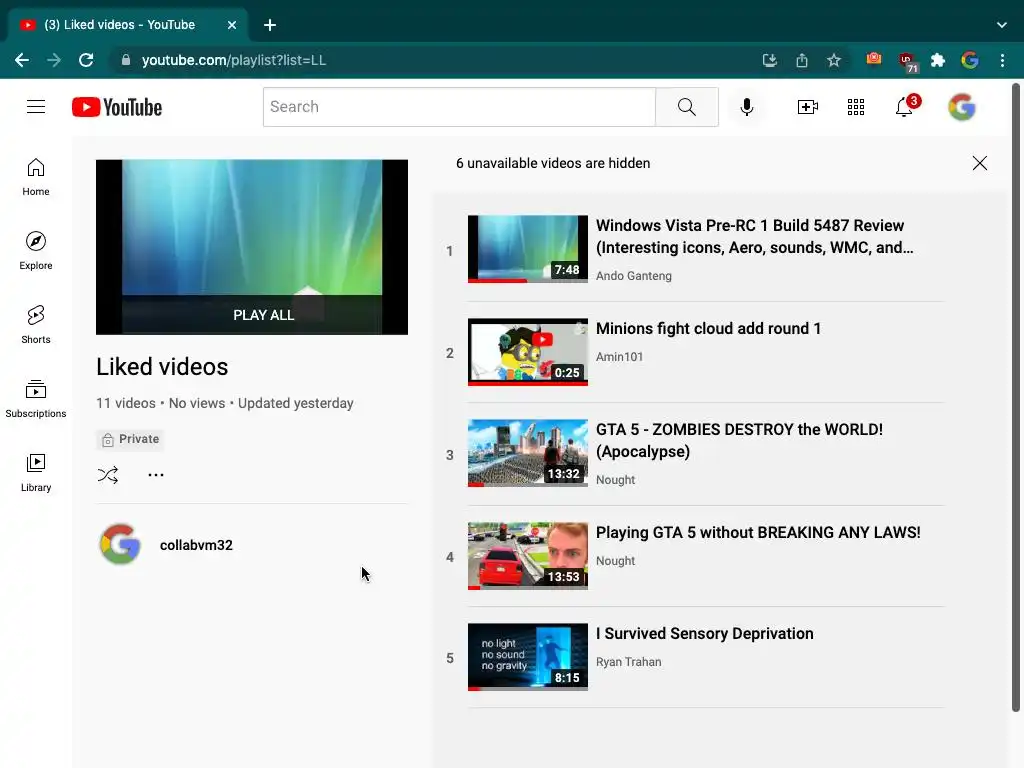This screenshot has height=768, width=1024.
Task: Start voice search with microphone icon
Action: click(746, 106)
